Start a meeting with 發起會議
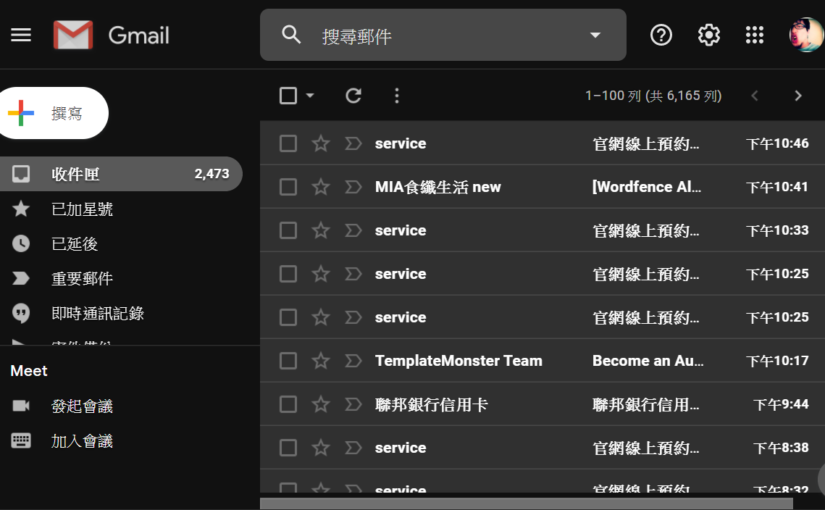Screen dimensions: 825x510 [x=82, y=406]
